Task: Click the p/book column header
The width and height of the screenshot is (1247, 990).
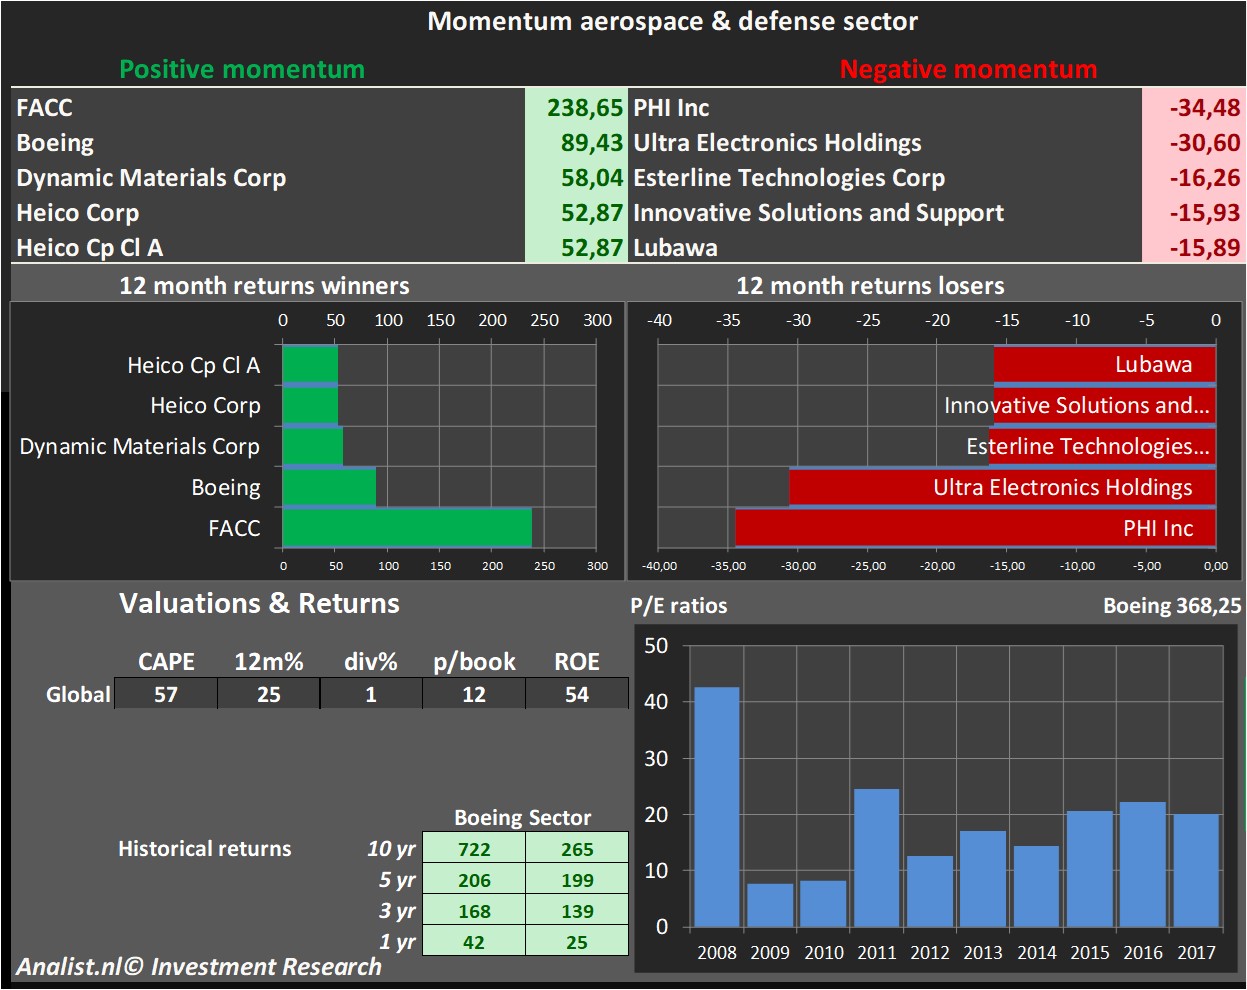Action: 474,662
